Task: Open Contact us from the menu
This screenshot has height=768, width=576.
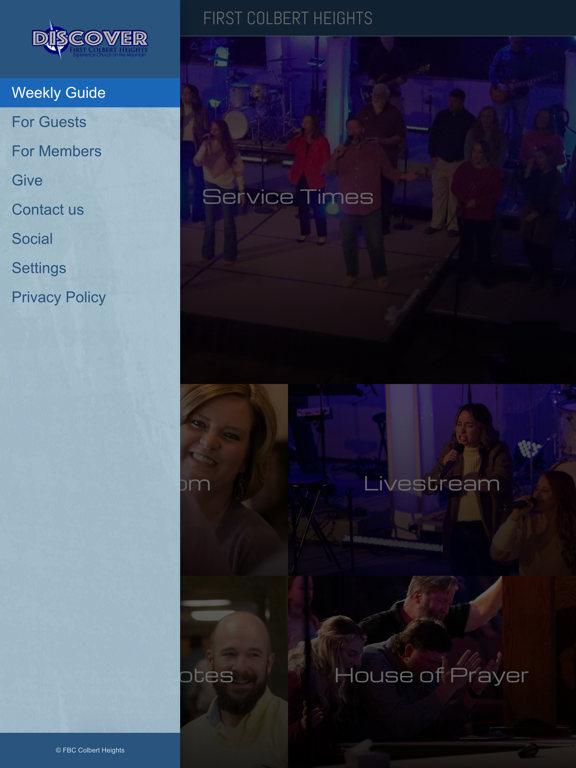Action: (x=90, y=210)
